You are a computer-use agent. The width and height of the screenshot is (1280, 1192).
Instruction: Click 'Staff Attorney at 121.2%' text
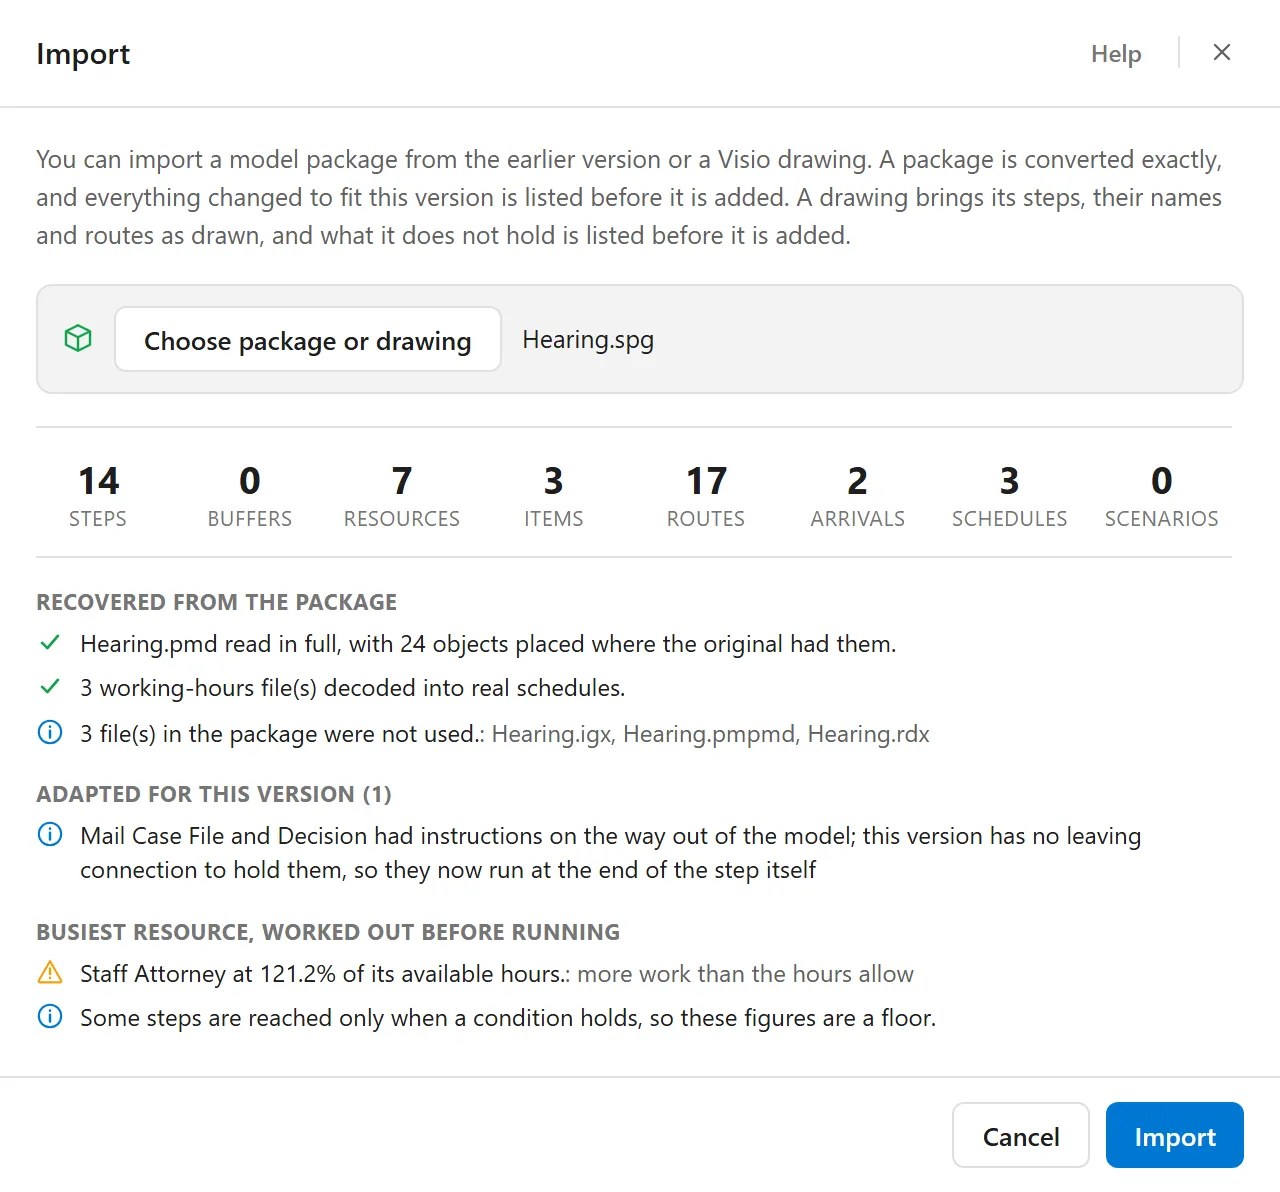point(325,974)
